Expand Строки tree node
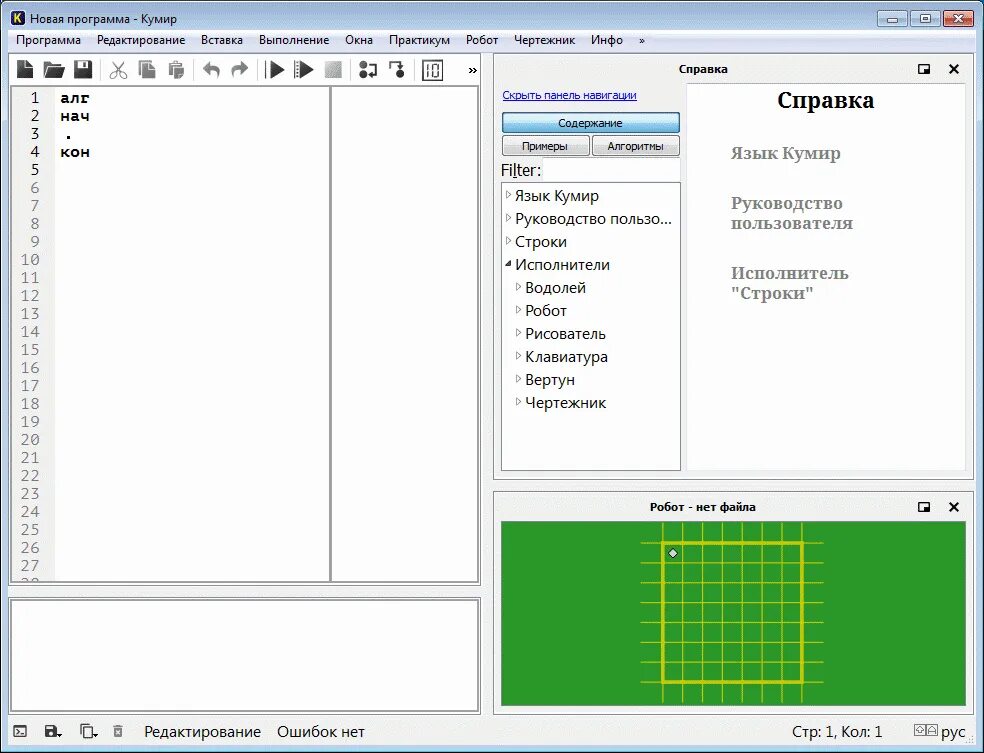Viewport: 984px width, 753px height. (508, 241)
